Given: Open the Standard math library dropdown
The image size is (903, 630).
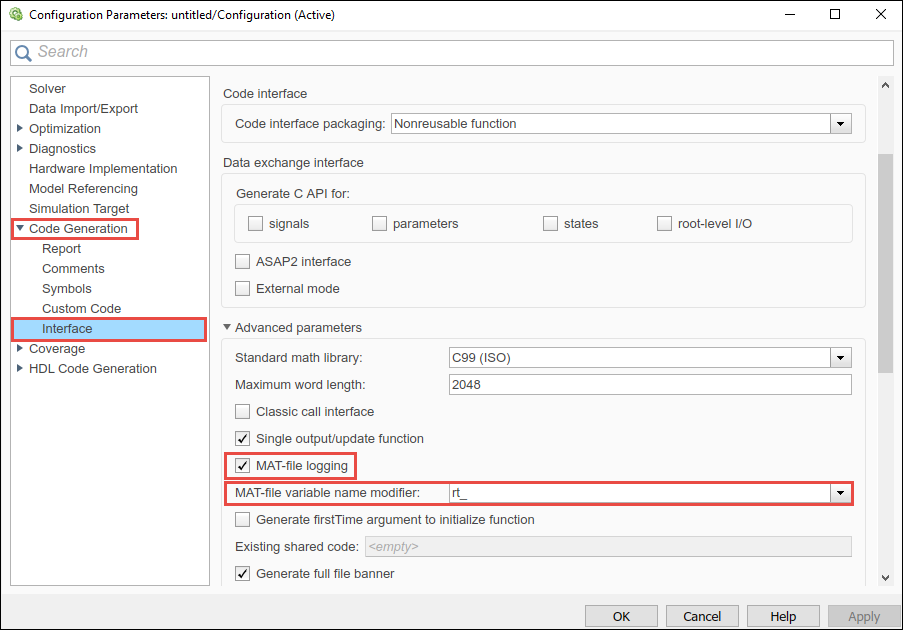Looking at the screenshot, I should [840, 357].
